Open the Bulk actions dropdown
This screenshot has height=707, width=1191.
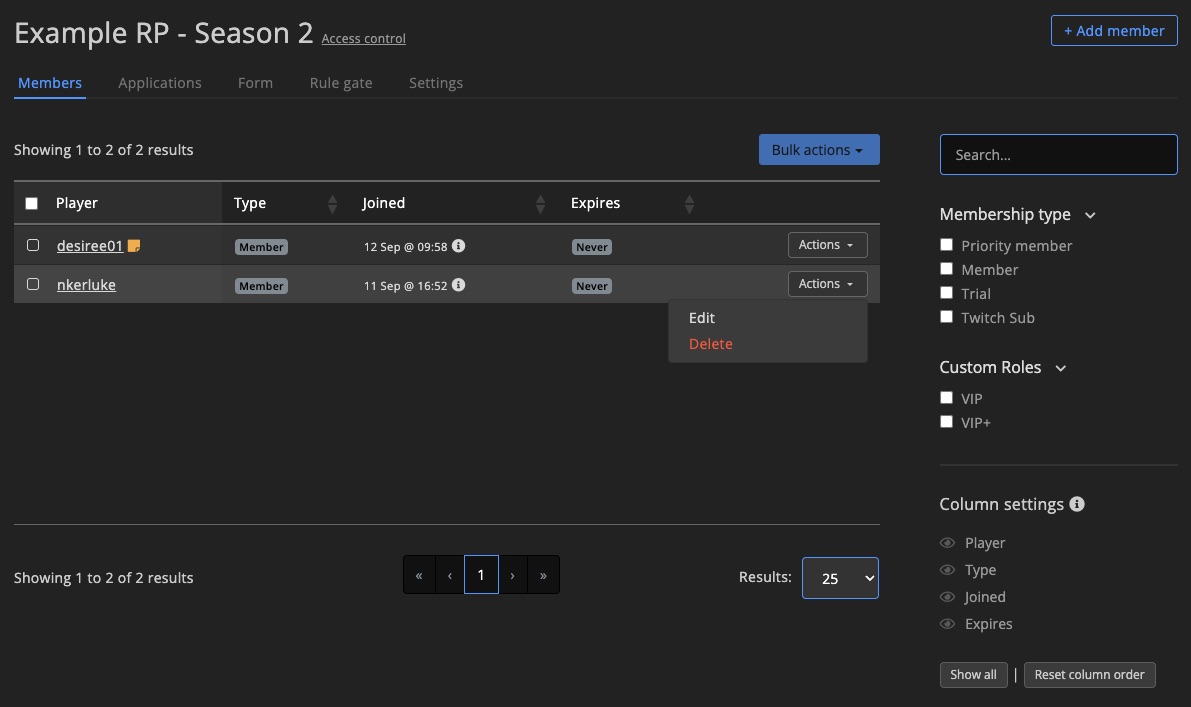[x=818, y=150]
